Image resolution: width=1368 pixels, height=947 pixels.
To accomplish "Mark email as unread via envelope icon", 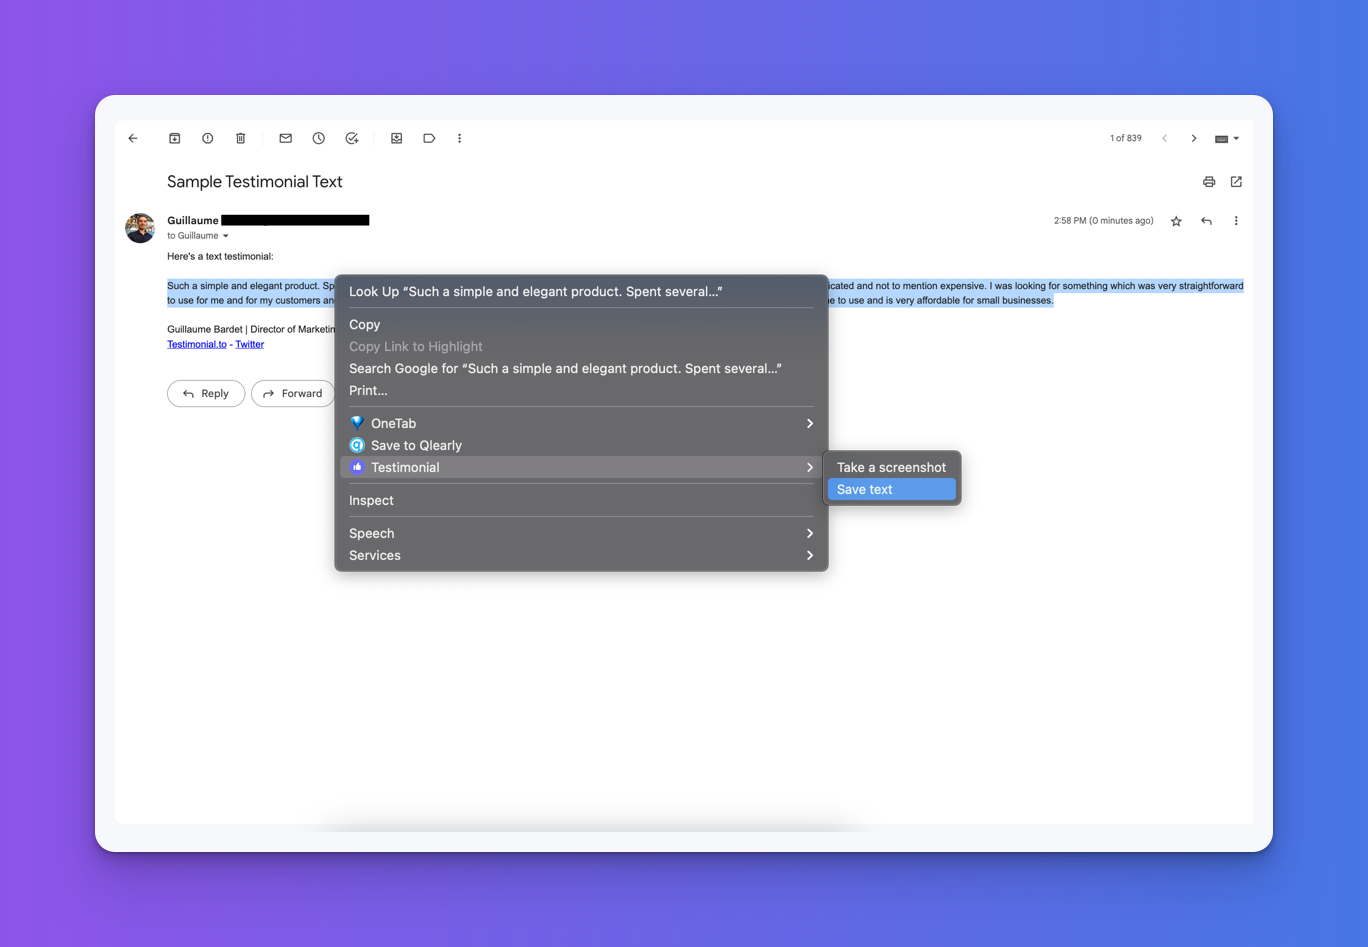I will (x=285, y=138).
